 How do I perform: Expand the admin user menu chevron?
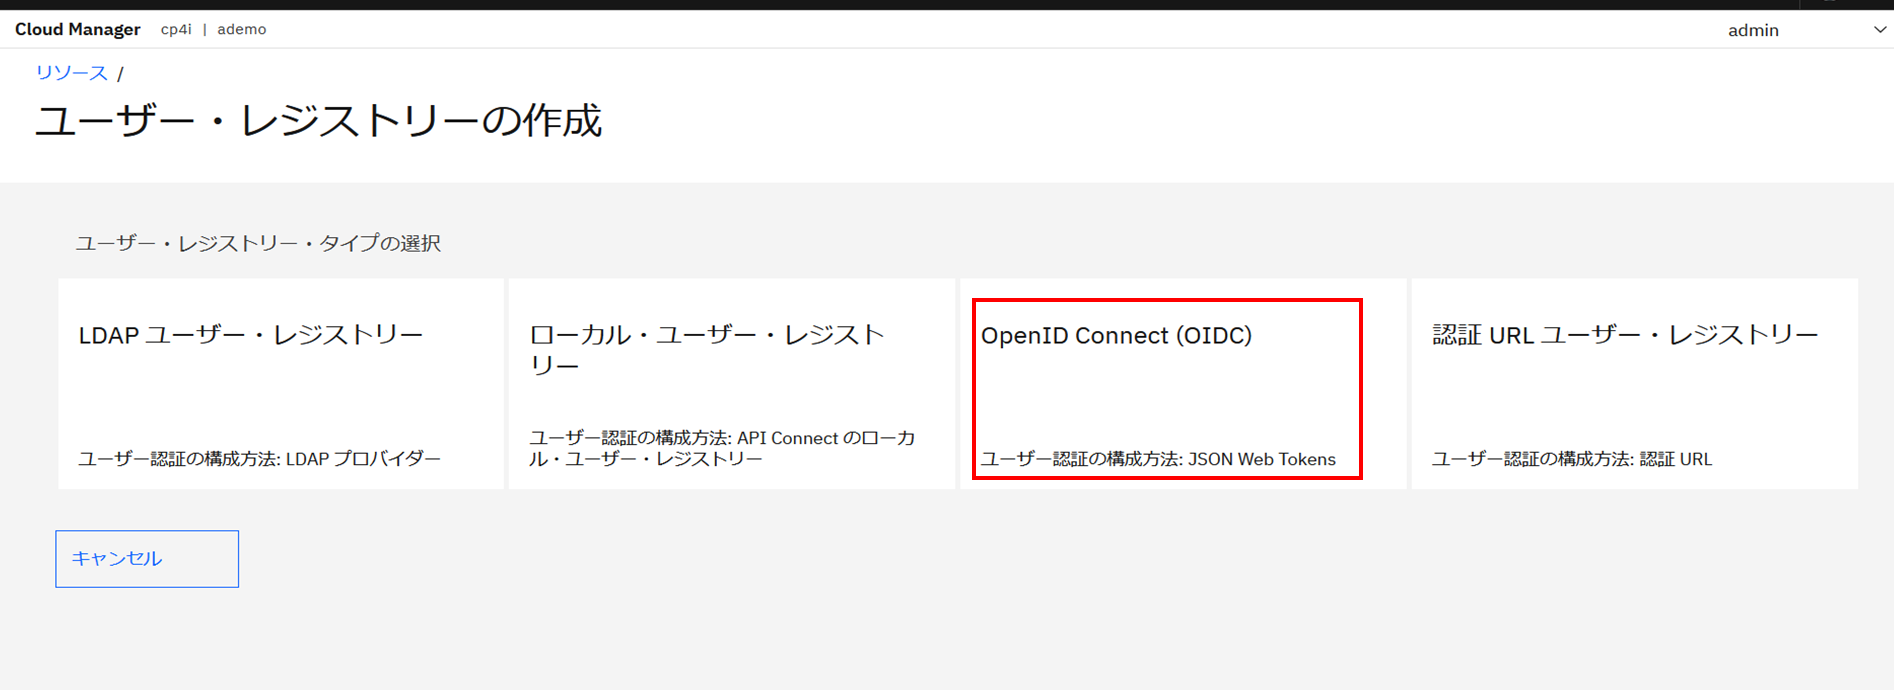(x=1879, y=30)
